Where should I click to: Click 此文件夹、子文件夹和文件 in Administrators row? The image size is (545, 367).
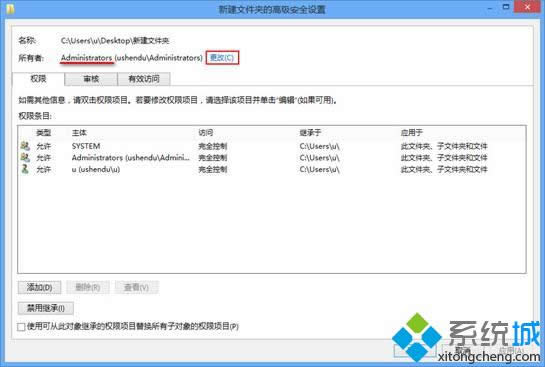click(x=444, y=158)
